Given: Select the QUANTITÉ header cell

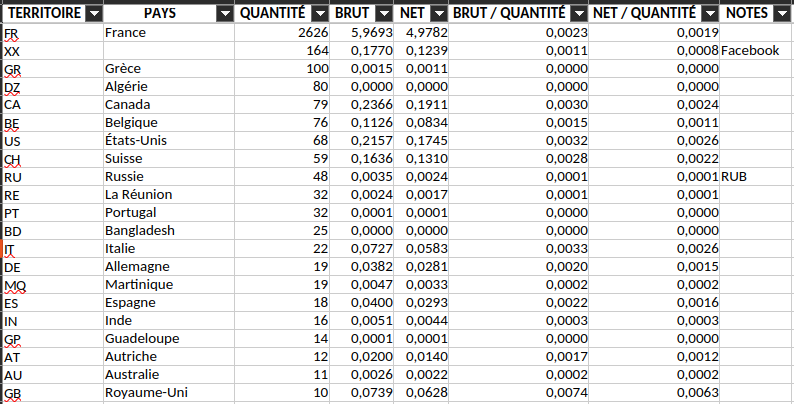Looking at the screenshot, I should pos(282,13).
